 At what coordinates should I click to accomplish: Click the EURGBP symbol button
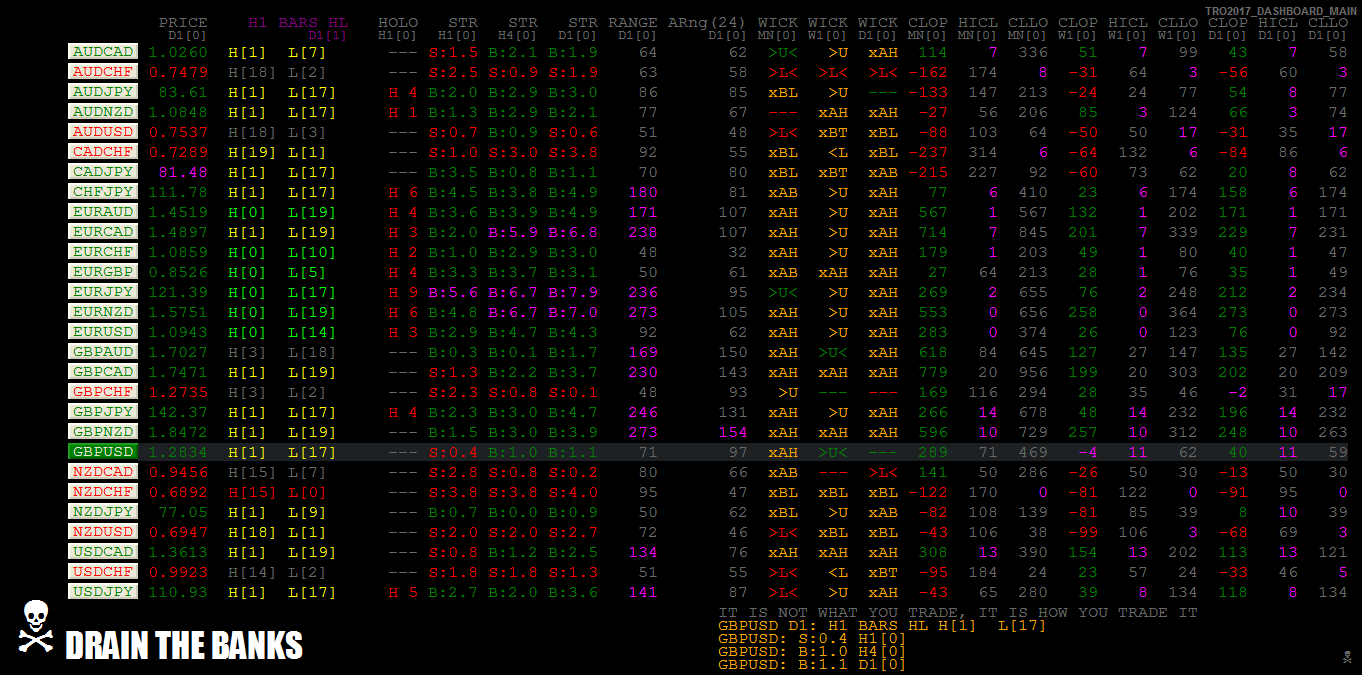coord(103,271)
